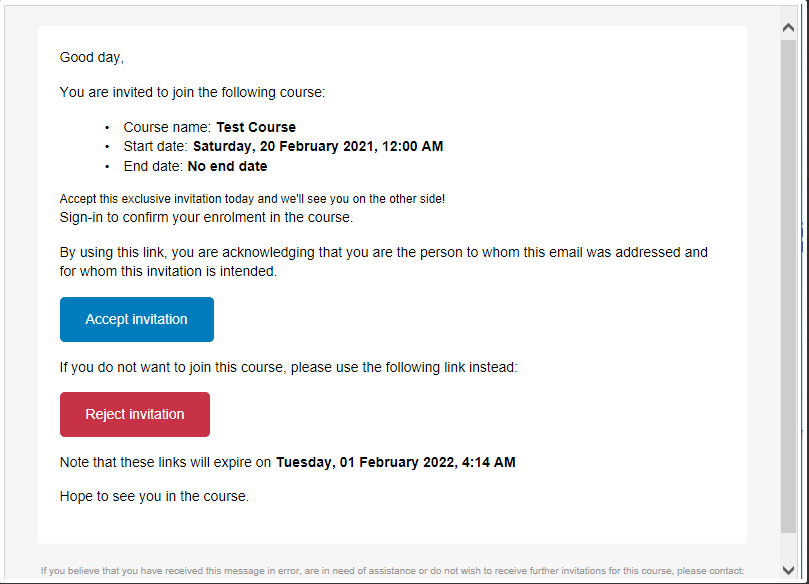Screen dimensions: 809x584
Task: Click the grey footer disclaimer text
Action: click(392, 571)
